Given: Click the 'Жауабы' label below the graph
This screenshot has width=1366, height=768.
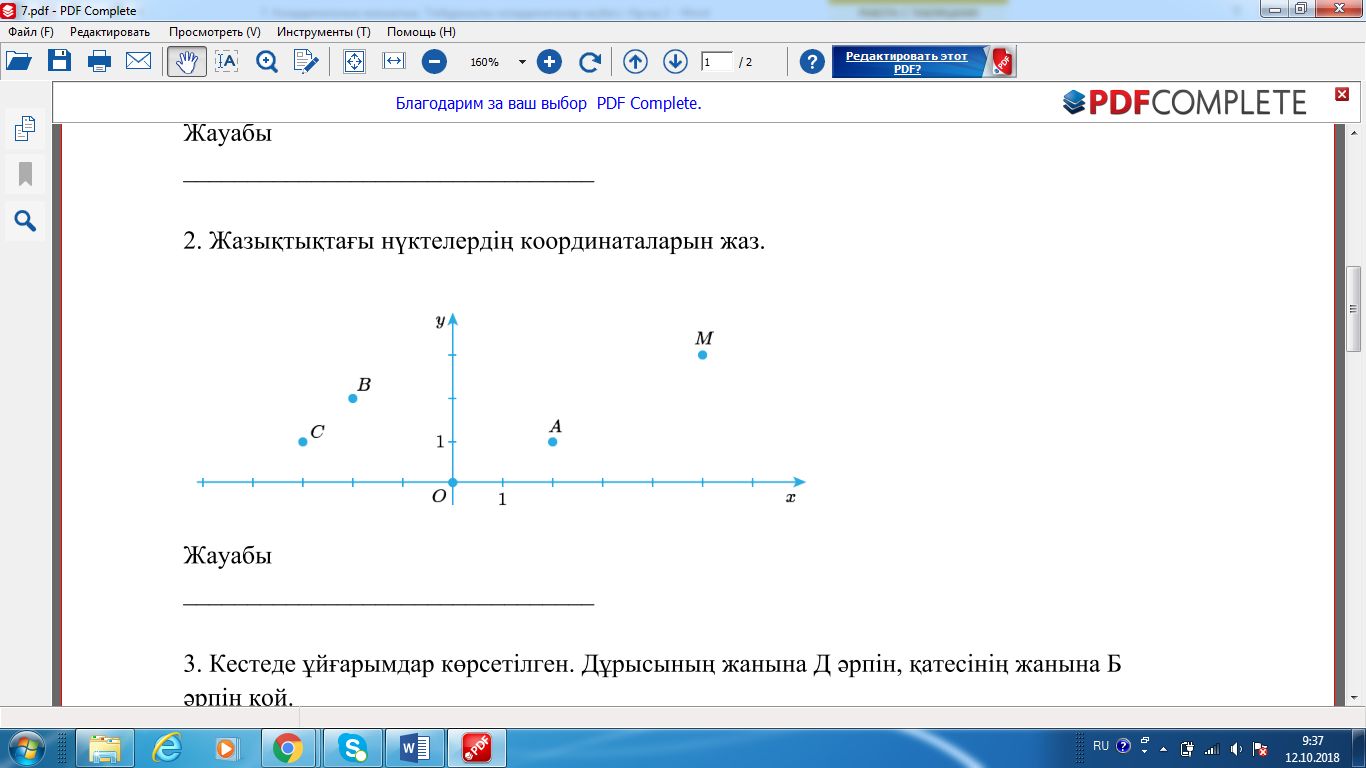Looking at the screenshot, I should pyautogui.click(x=228, y=555).
